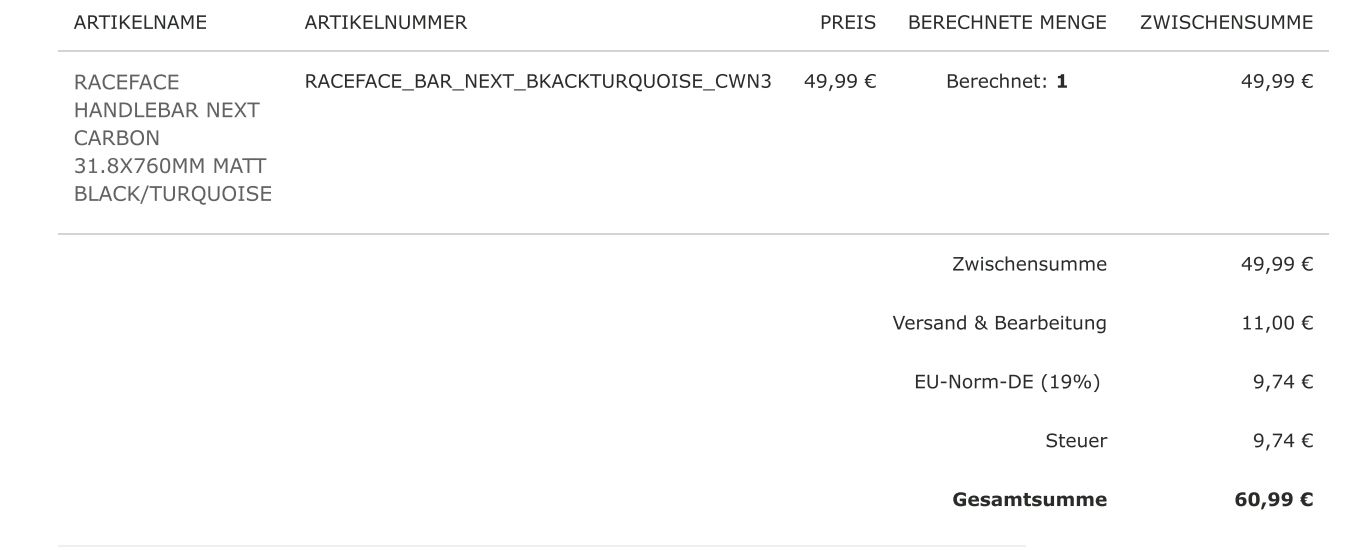Click the ARTIKELNAME column header

pyautogui.click(x=140, y=22)
